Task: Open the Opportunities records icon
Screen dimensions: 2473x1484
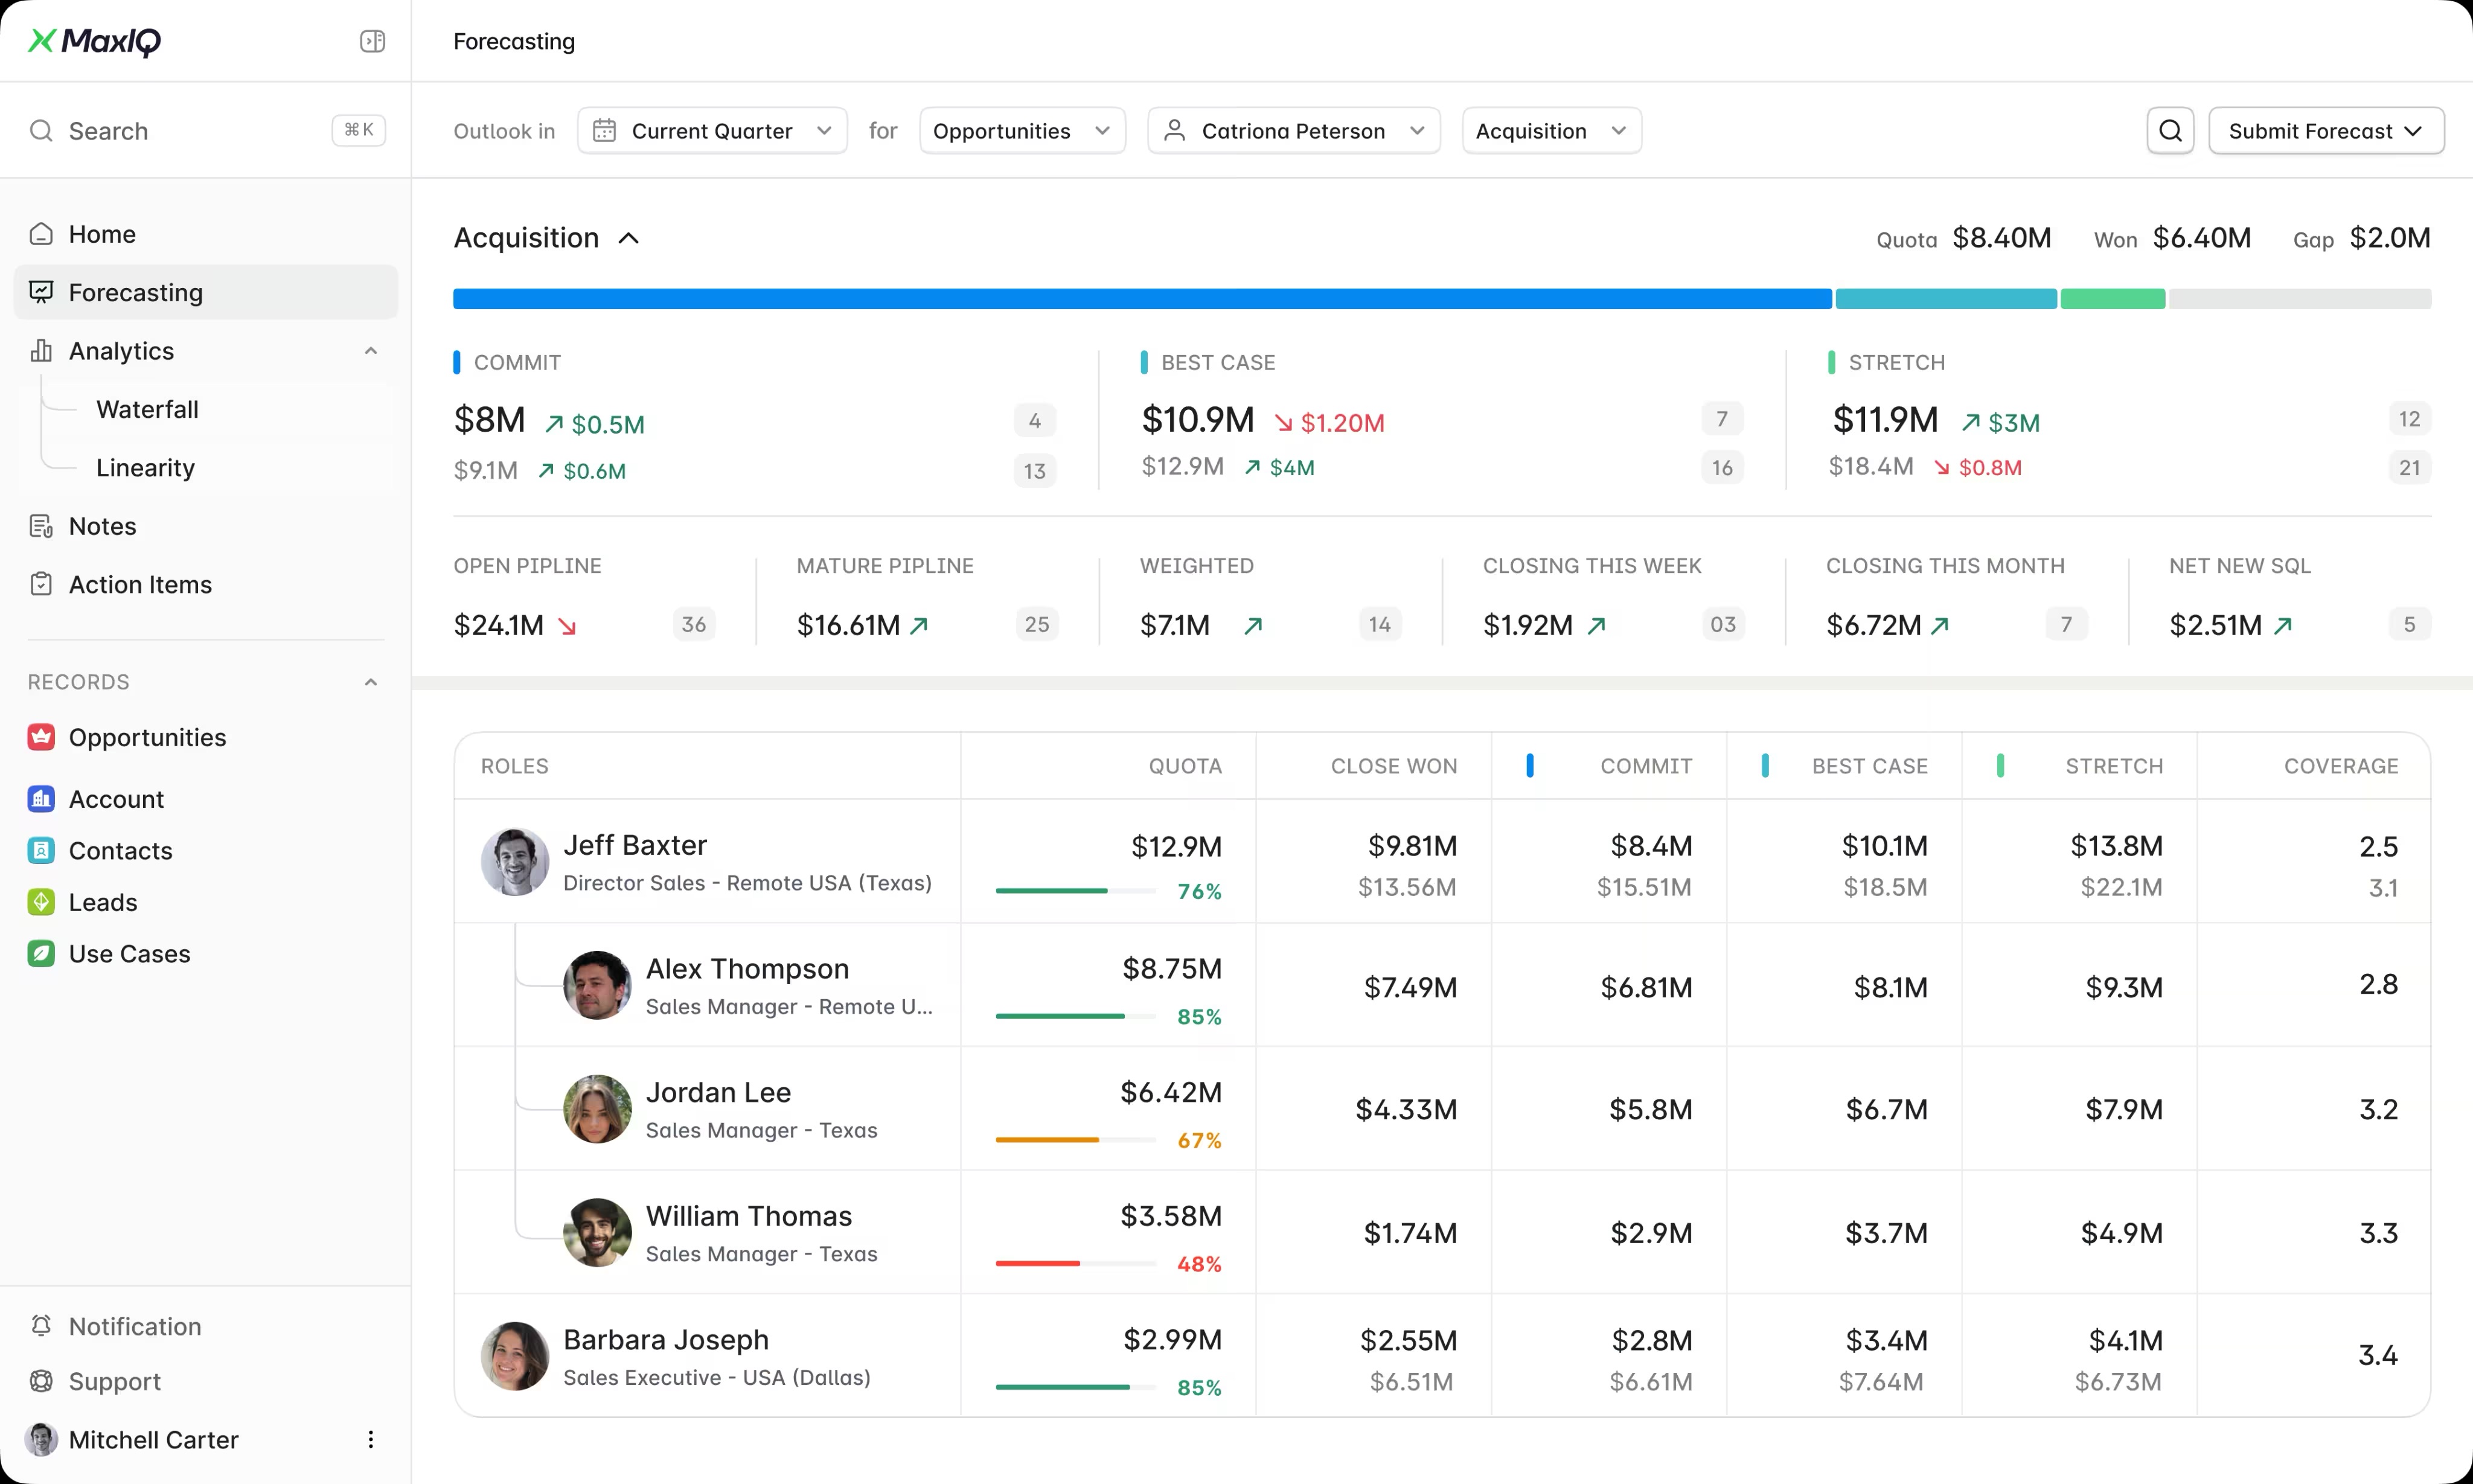Action: tap(41, 737)
